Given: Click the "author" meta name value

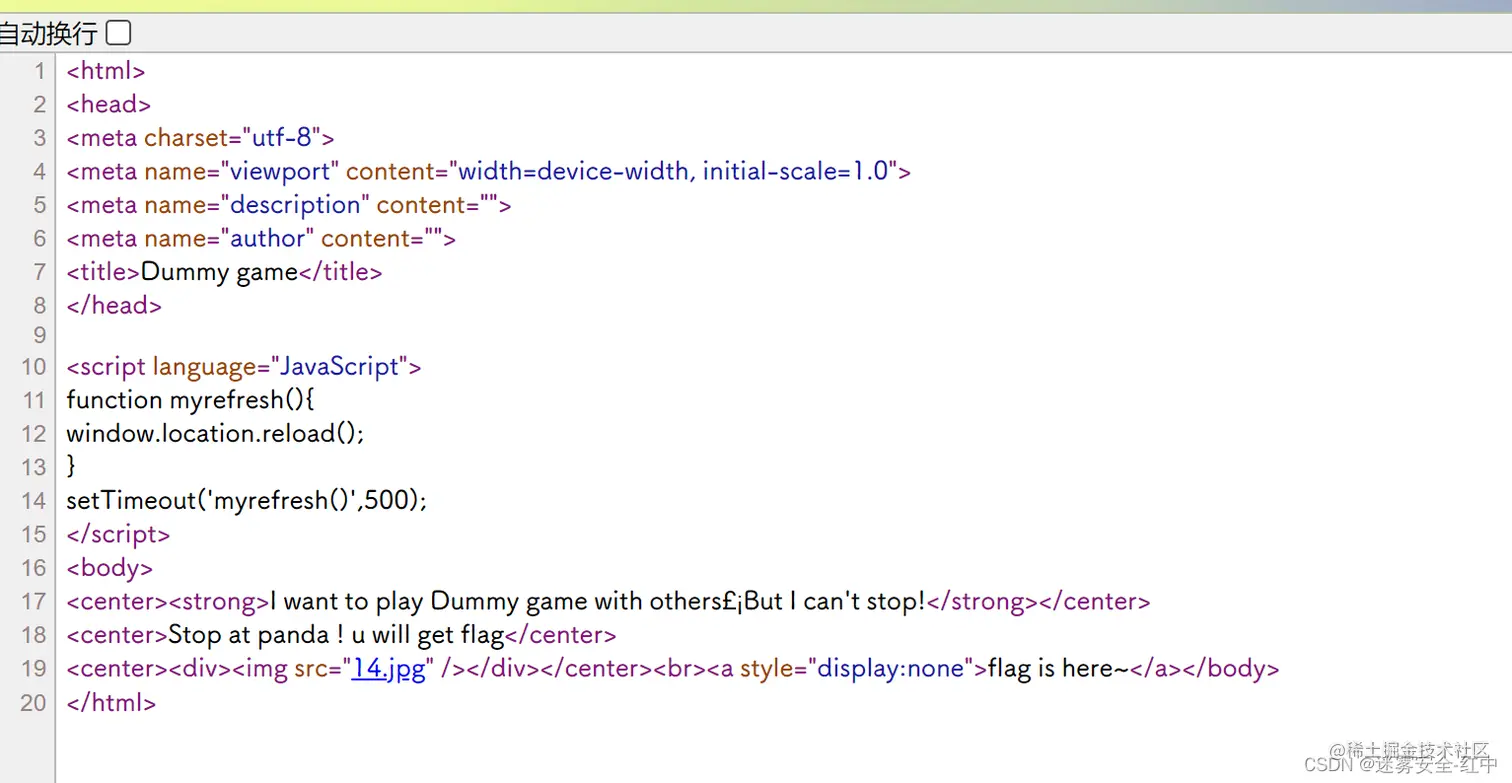Looking at the screenshot, I should click(x=267, y=238).
